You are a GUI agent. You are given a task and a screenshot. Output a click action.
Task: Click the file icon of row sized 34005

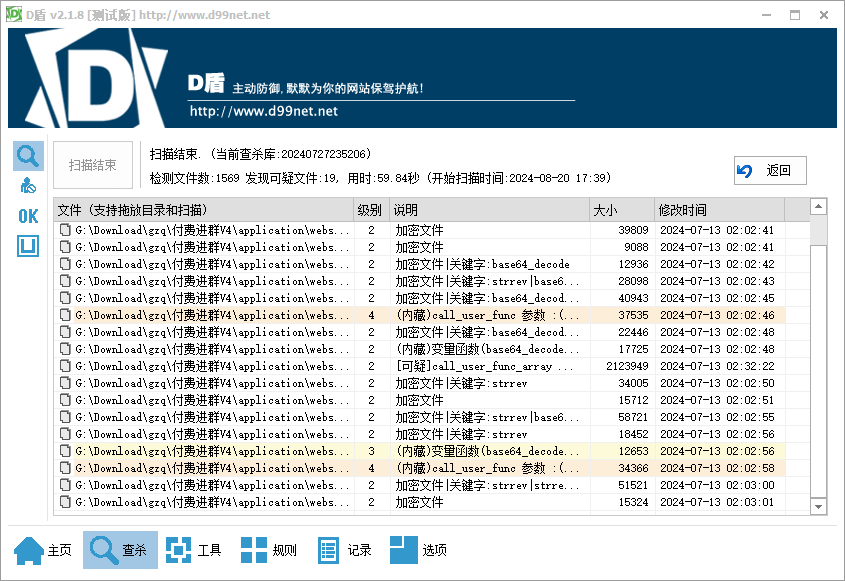coord(65,383)
